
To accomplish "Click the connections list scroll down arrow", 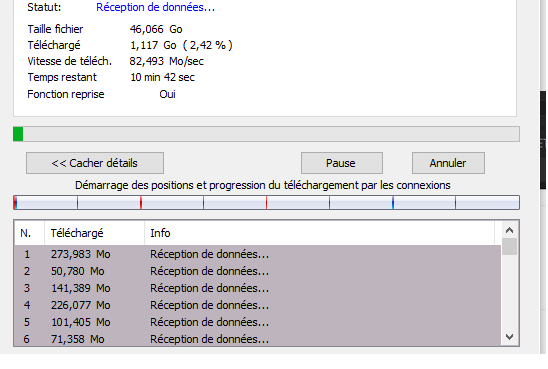I will coord(510,337).
